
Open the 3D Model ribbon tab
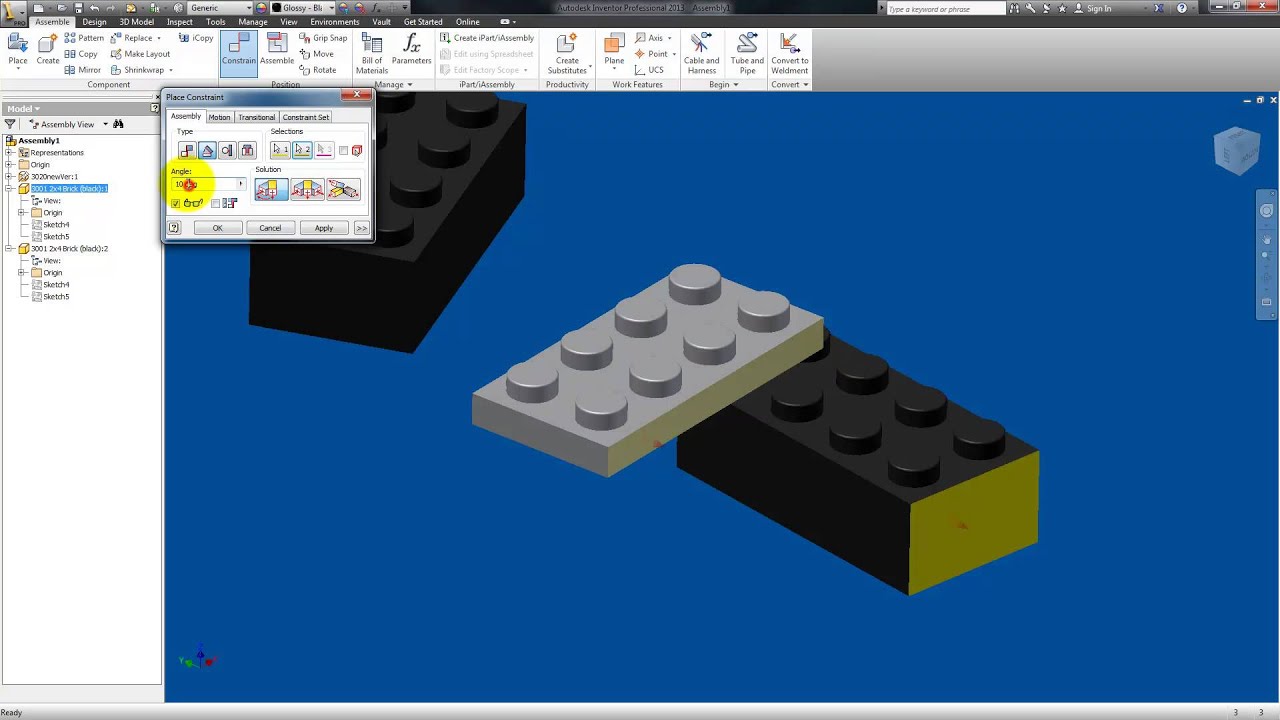coord(137,22)
